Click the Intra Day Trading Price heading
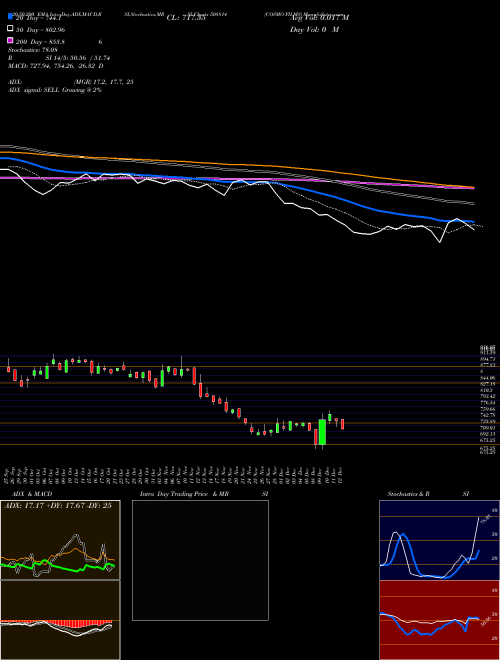This screenshot has height=660, width=500. [184, 494]
